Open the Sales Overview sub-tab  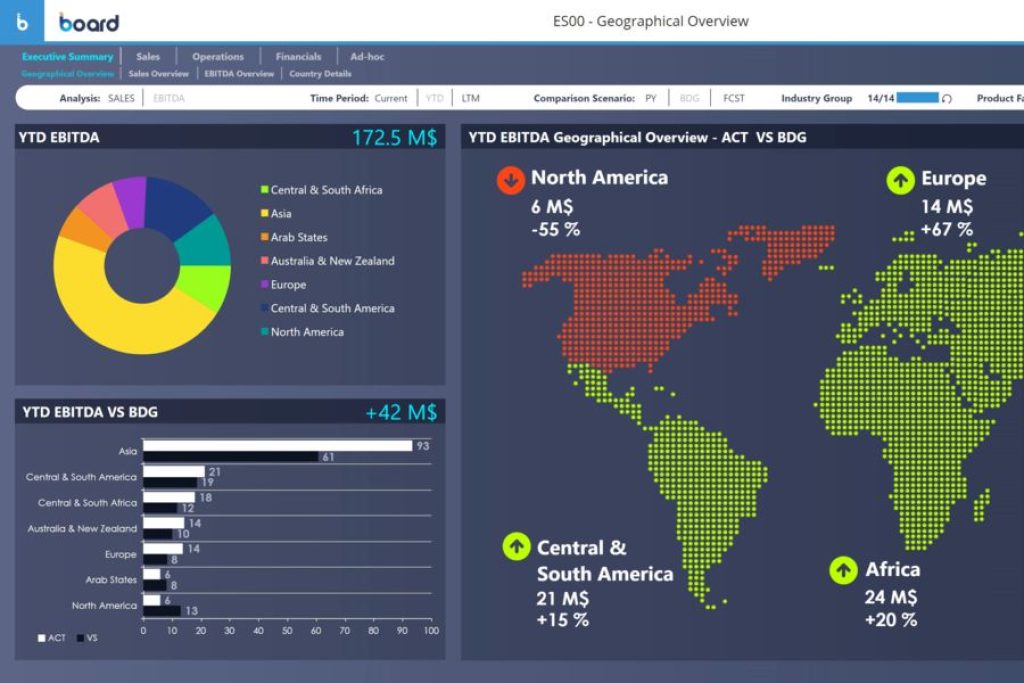pyautogui.click(x=159, y=74)
